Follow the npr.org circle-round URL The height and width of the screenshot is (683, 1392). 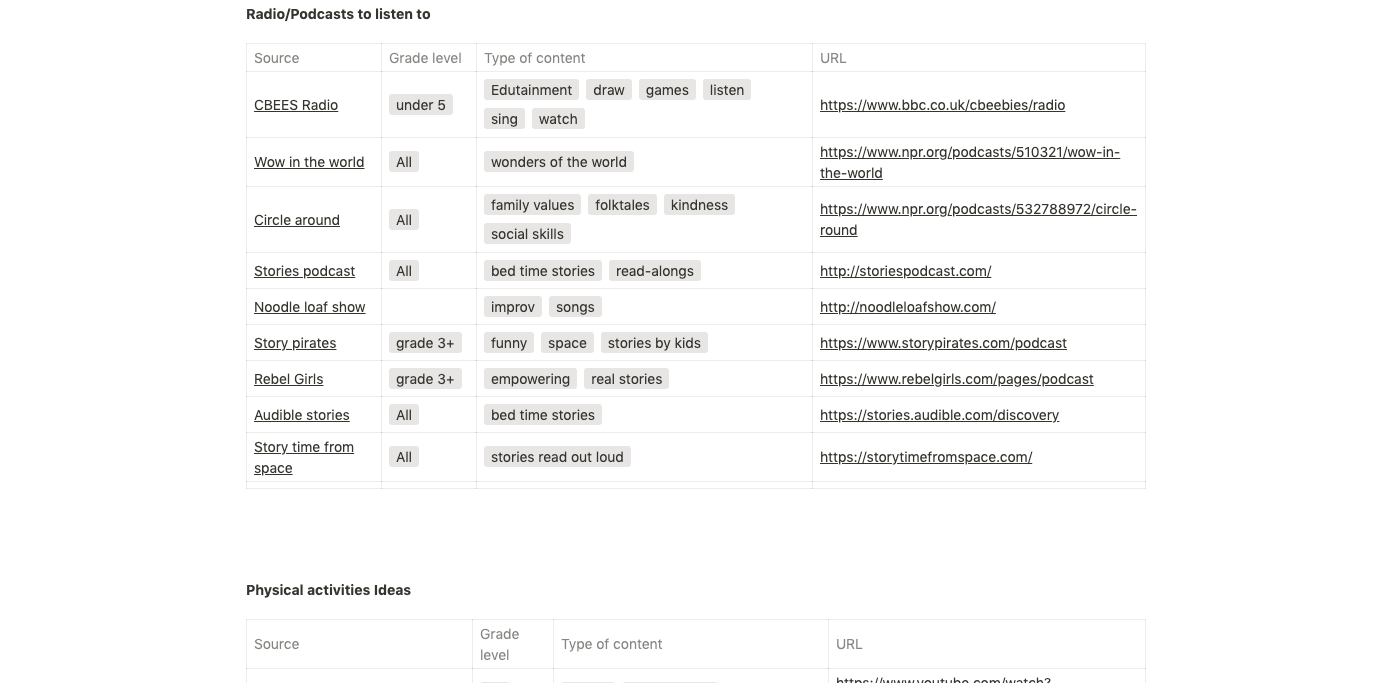click(978, 220)
